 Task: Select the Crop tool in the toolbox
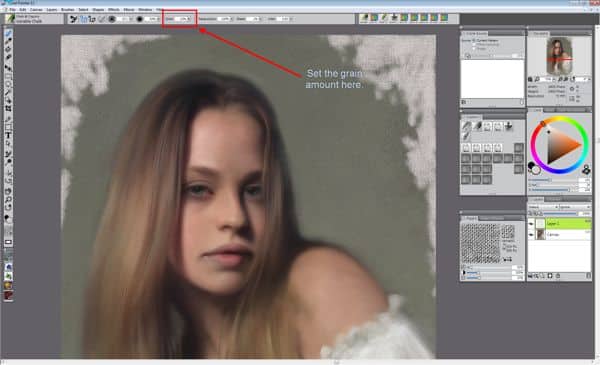(8, 109)
